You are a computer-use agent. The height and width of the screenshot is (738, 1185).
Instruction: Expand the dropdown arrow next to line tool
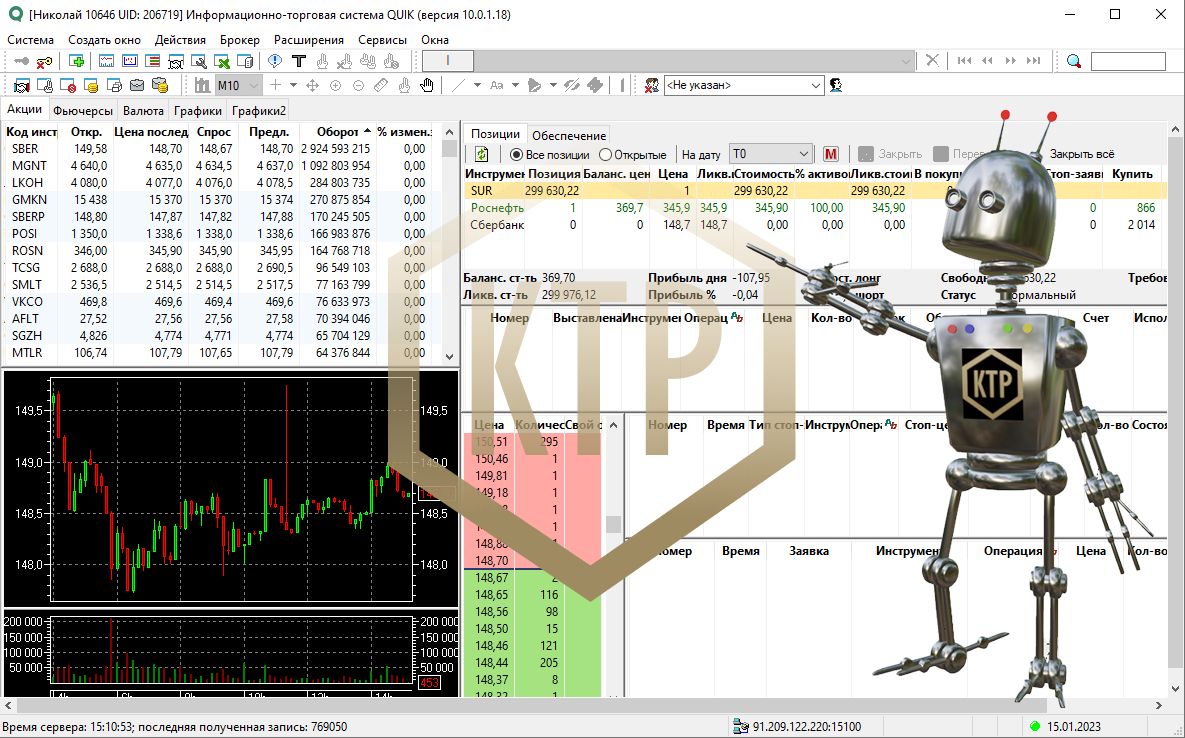click(x=477, y=85)
